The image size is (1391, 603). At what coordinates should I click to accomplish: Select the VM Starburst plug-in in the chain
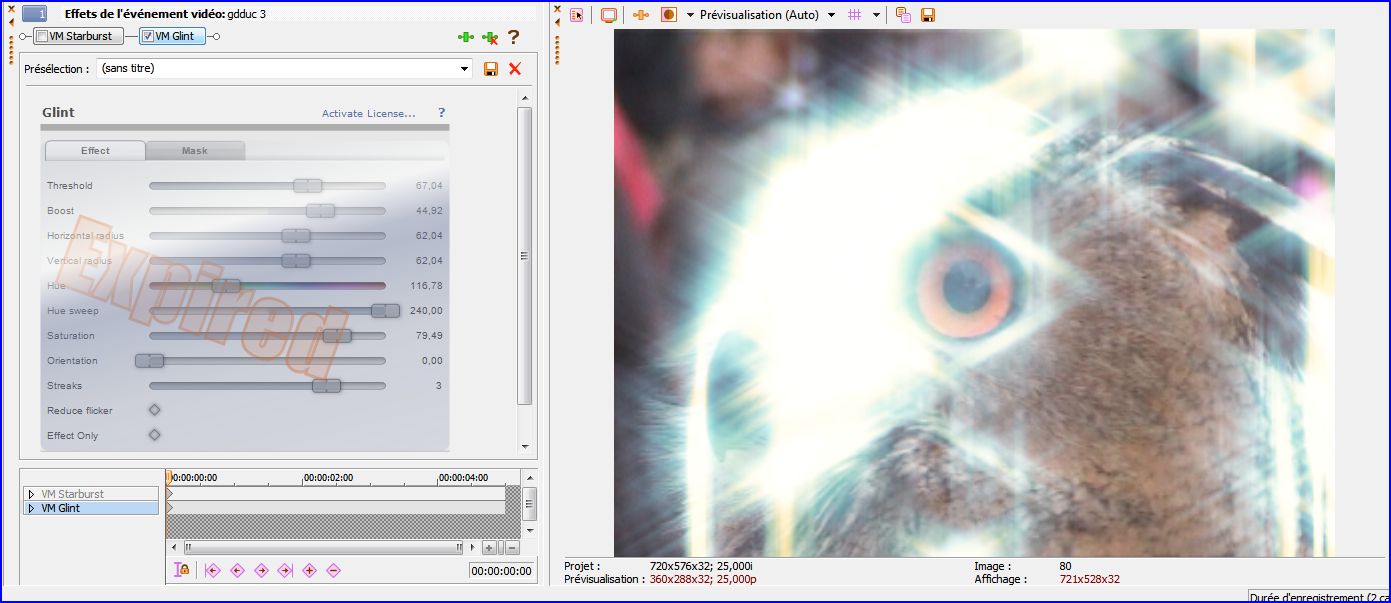(79, 37)
